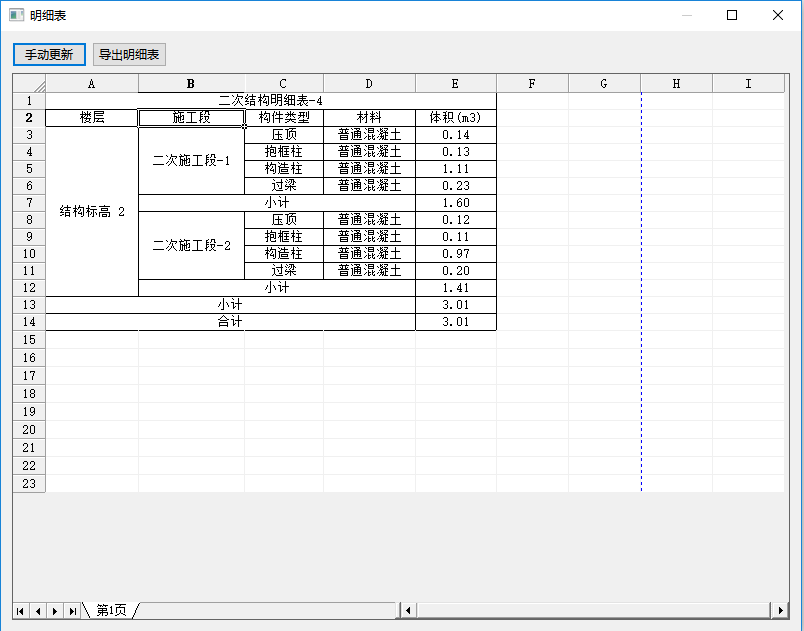Click volume value 0.97
The width and height of the screenshot is (804, 631).
456,254
